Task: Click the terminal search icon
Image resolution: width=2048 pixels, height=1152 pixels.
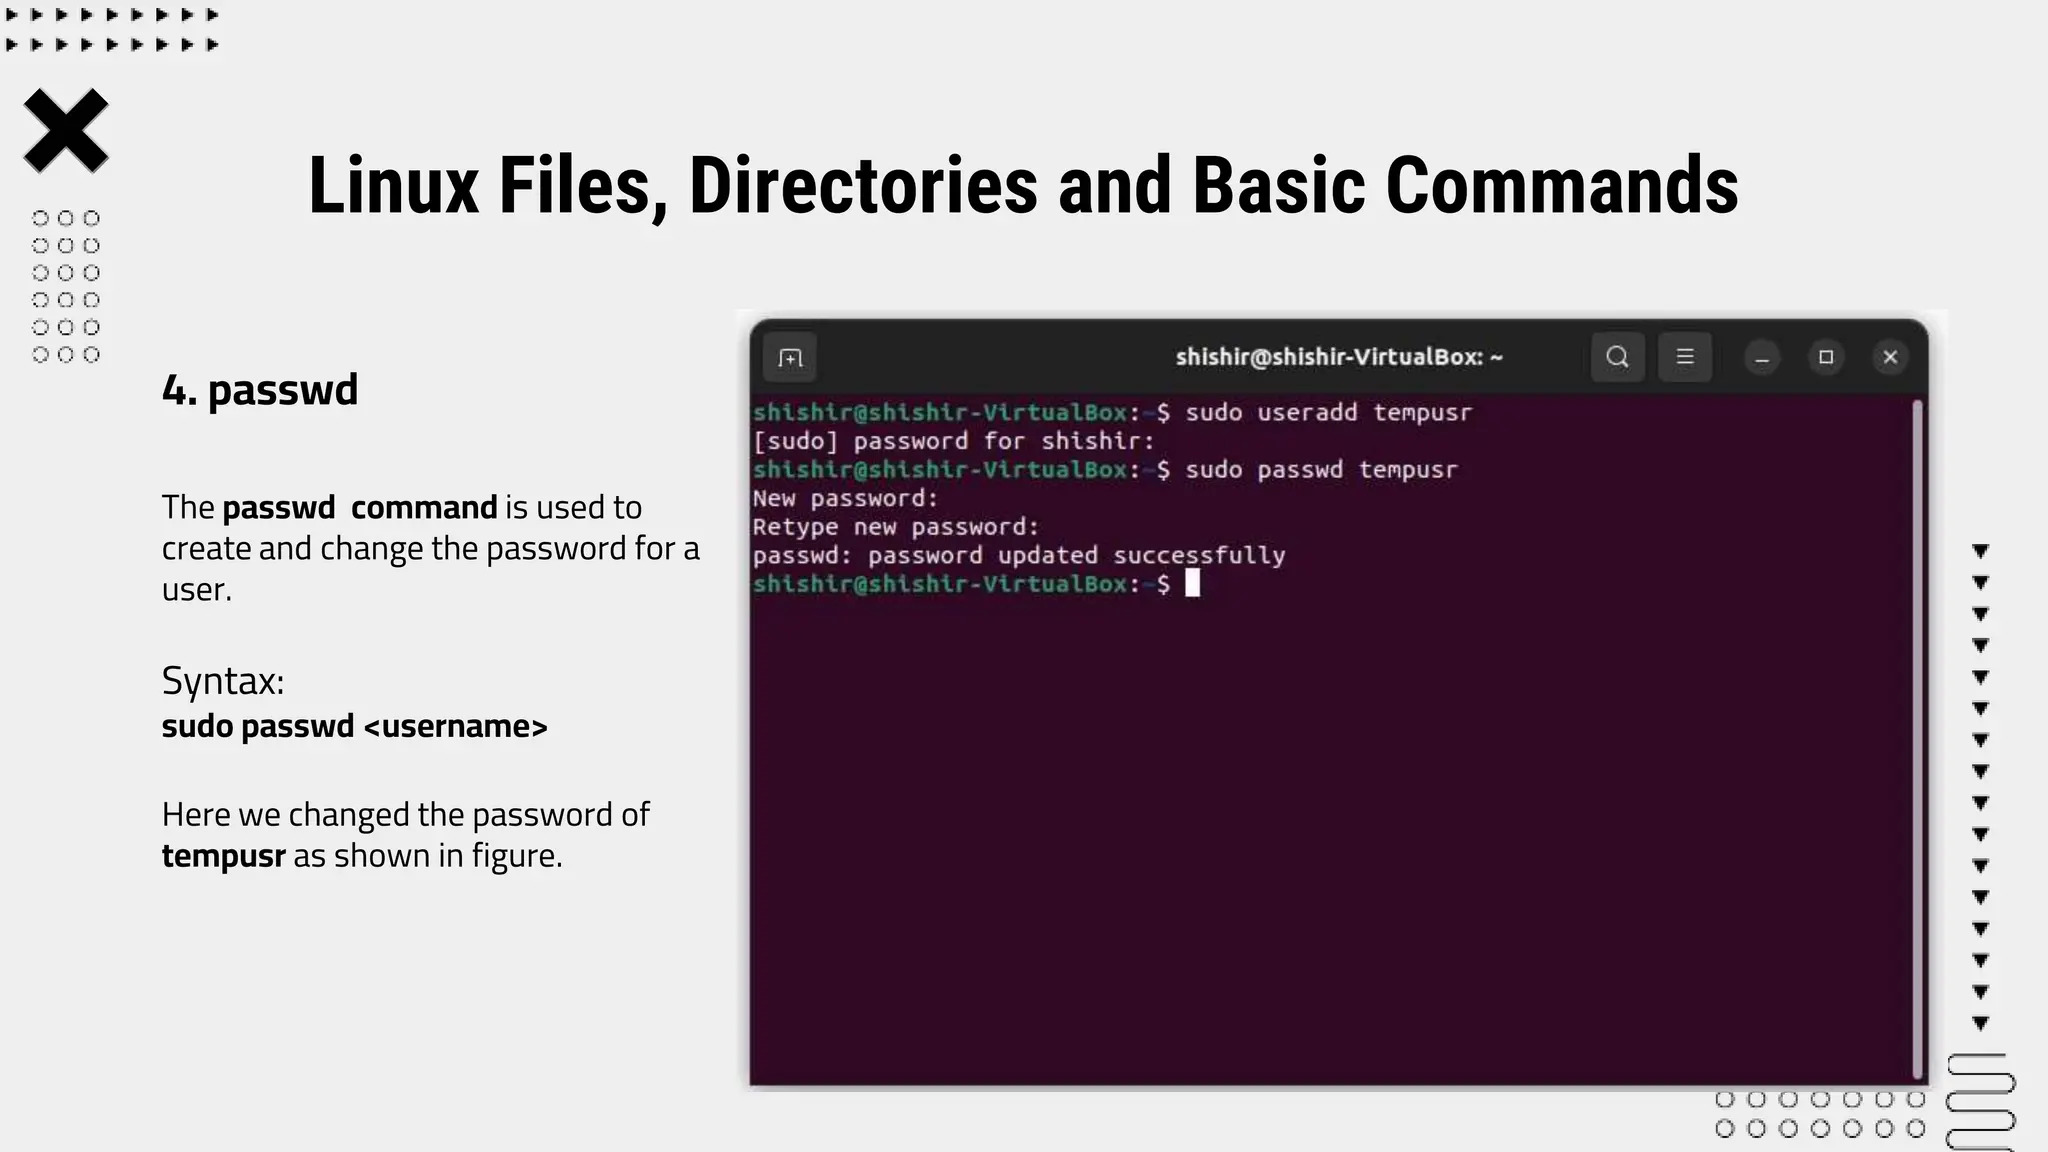Action: (1617, 357)
